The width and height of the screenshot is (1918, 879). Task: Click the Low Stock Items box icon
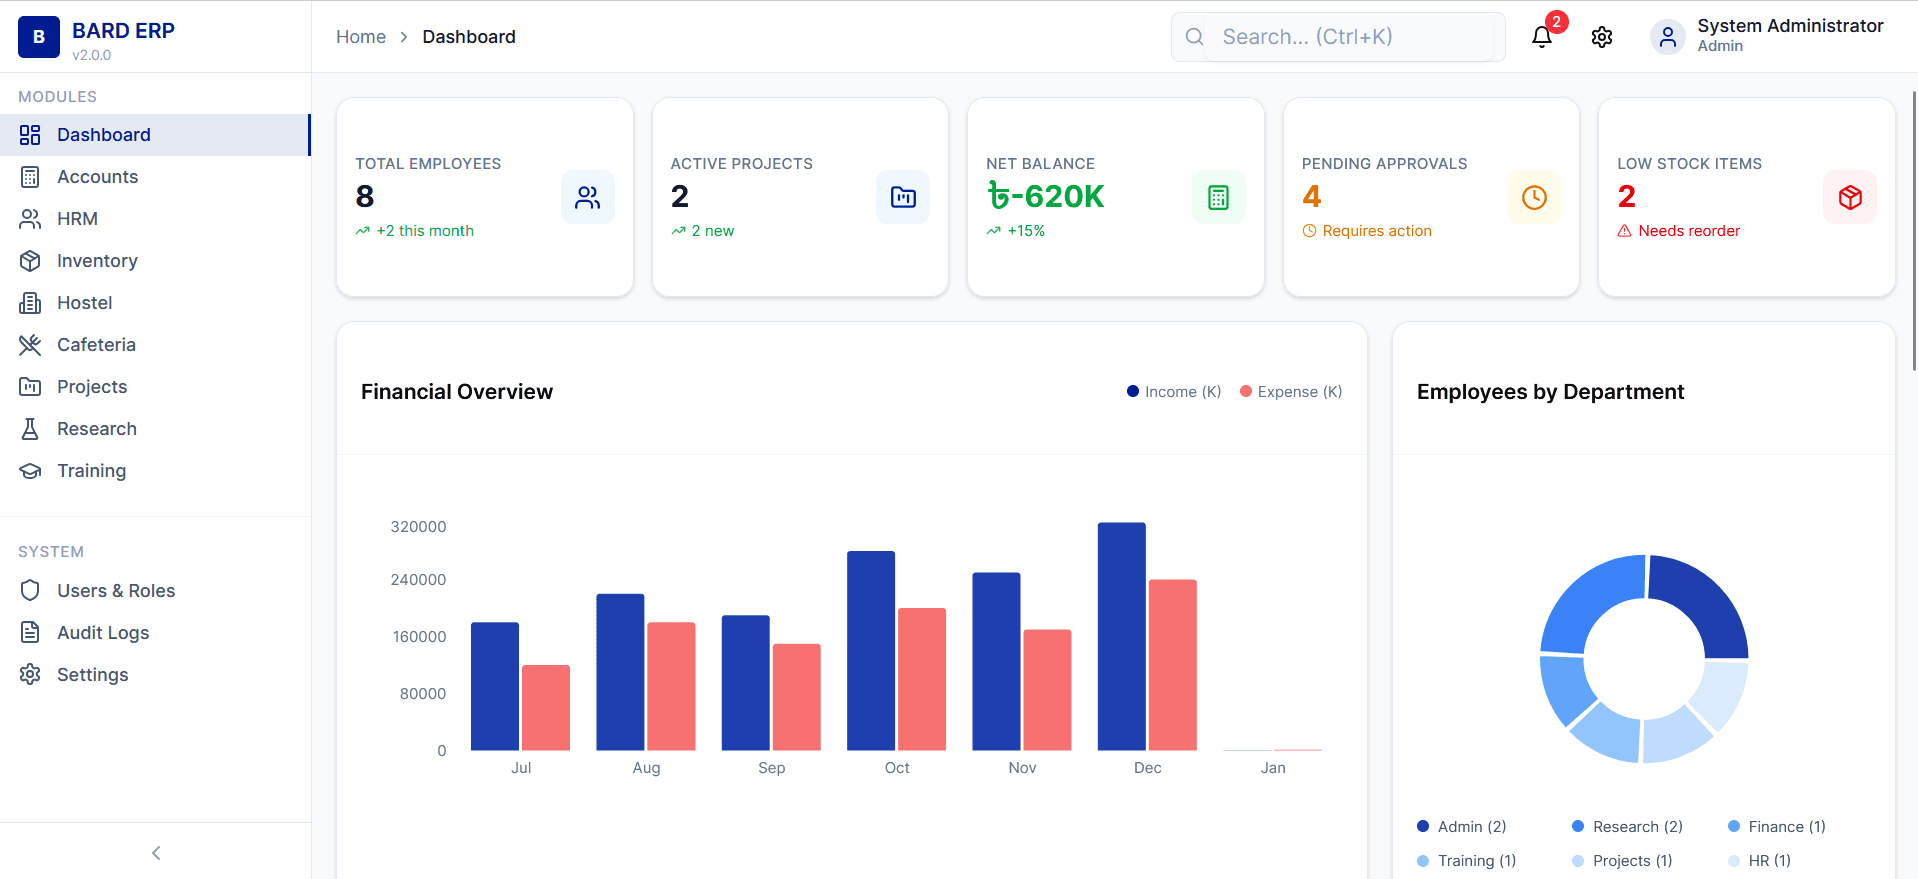click(x=1849, y=197)
